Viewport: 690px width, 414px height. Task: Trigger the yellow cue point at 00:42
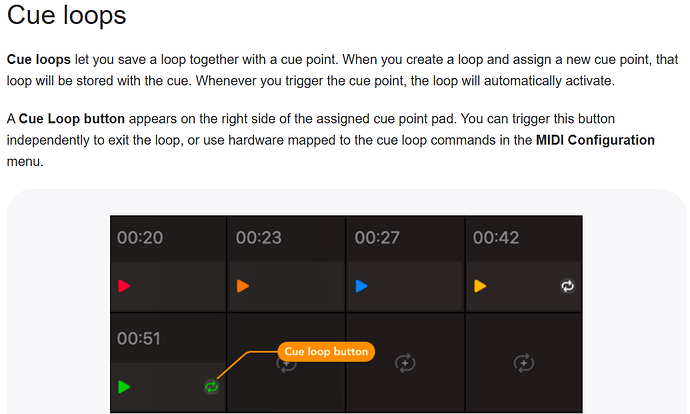pyautogui.click(x=480, y=286)
